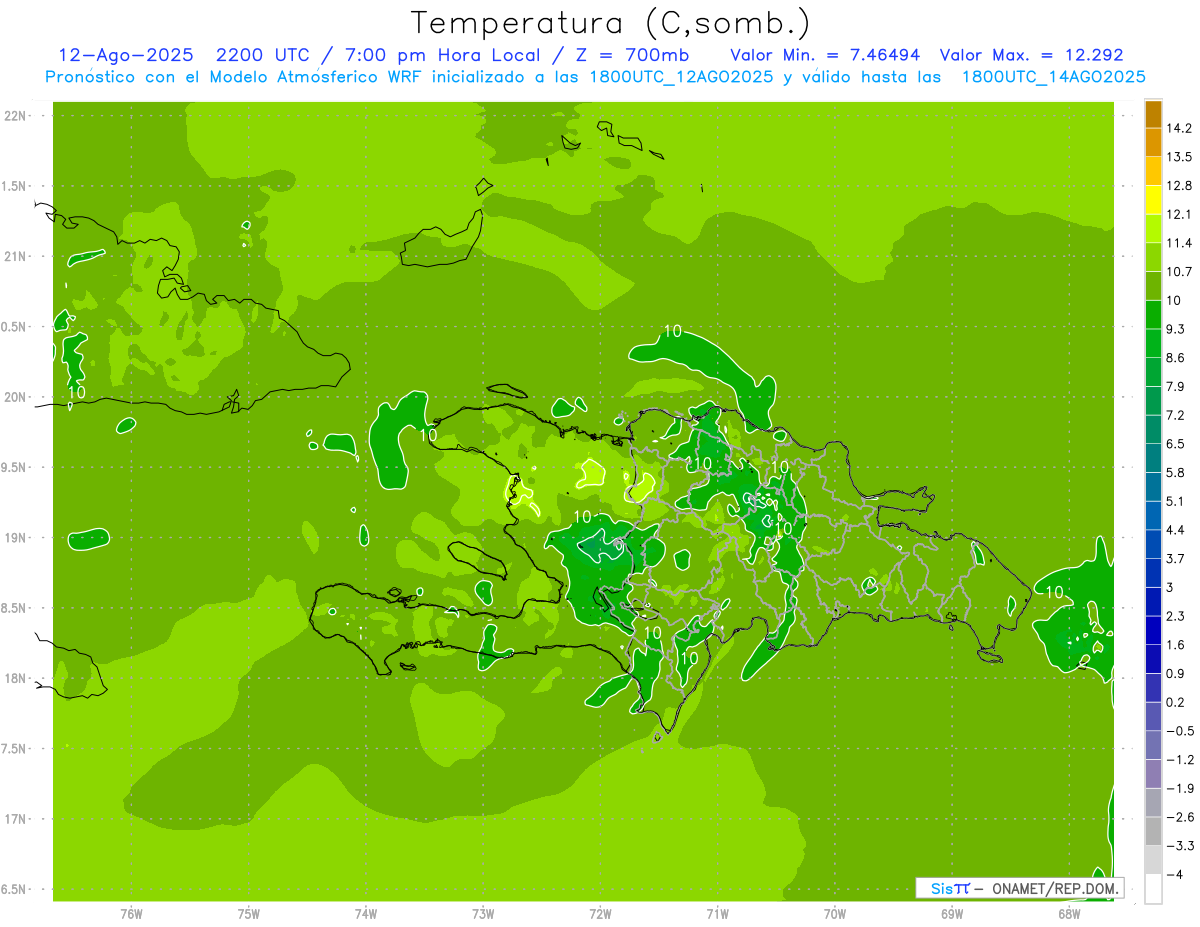Viewport: 1200px width, 927px height.
Task: Click the longitude axis label '74W'
Action: (x=366, y=914)
